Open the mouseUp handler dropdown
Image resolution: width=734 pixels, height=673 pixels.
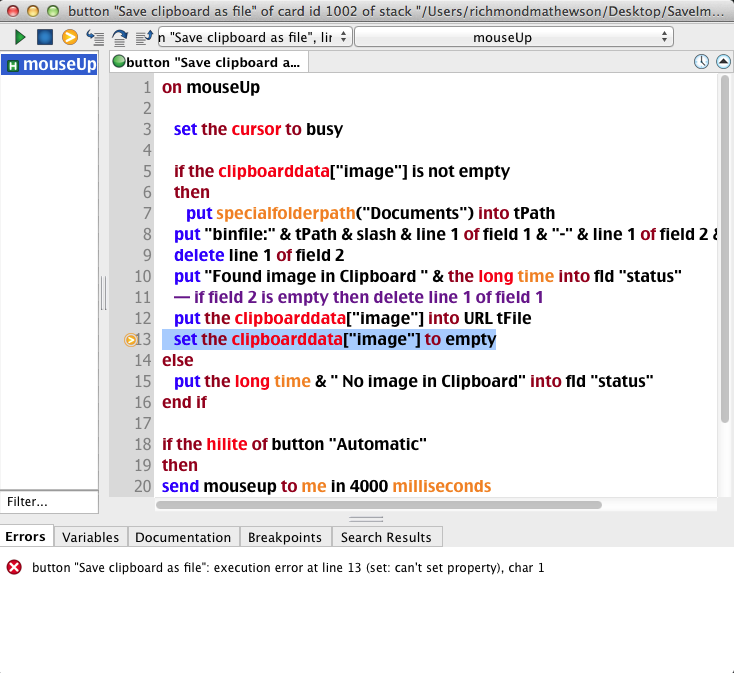tap(514, 37)
